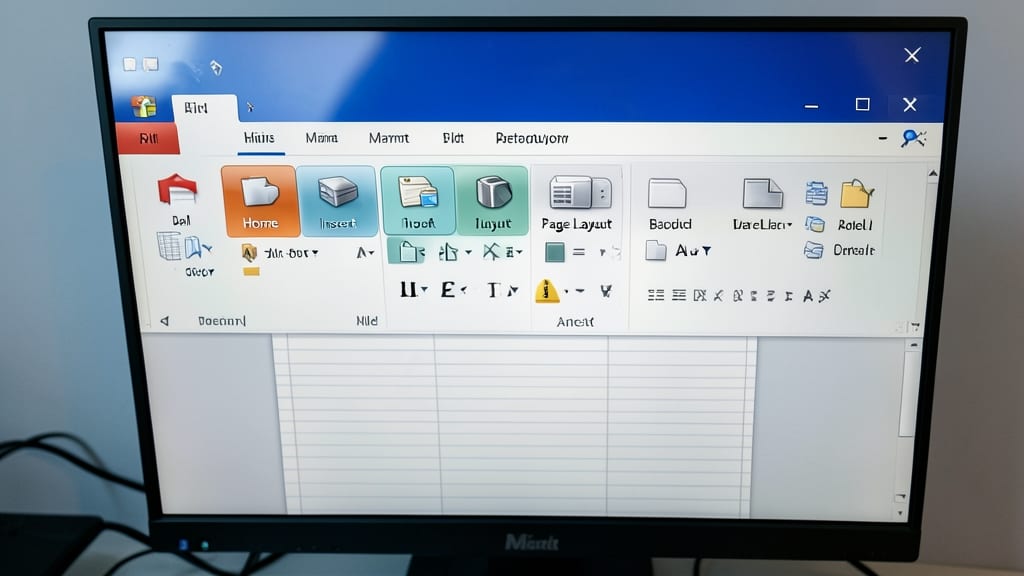Switch to the Hiiiis ribbon tab
The width and height of the screenshot is (1024, 576).
point(259,138)
